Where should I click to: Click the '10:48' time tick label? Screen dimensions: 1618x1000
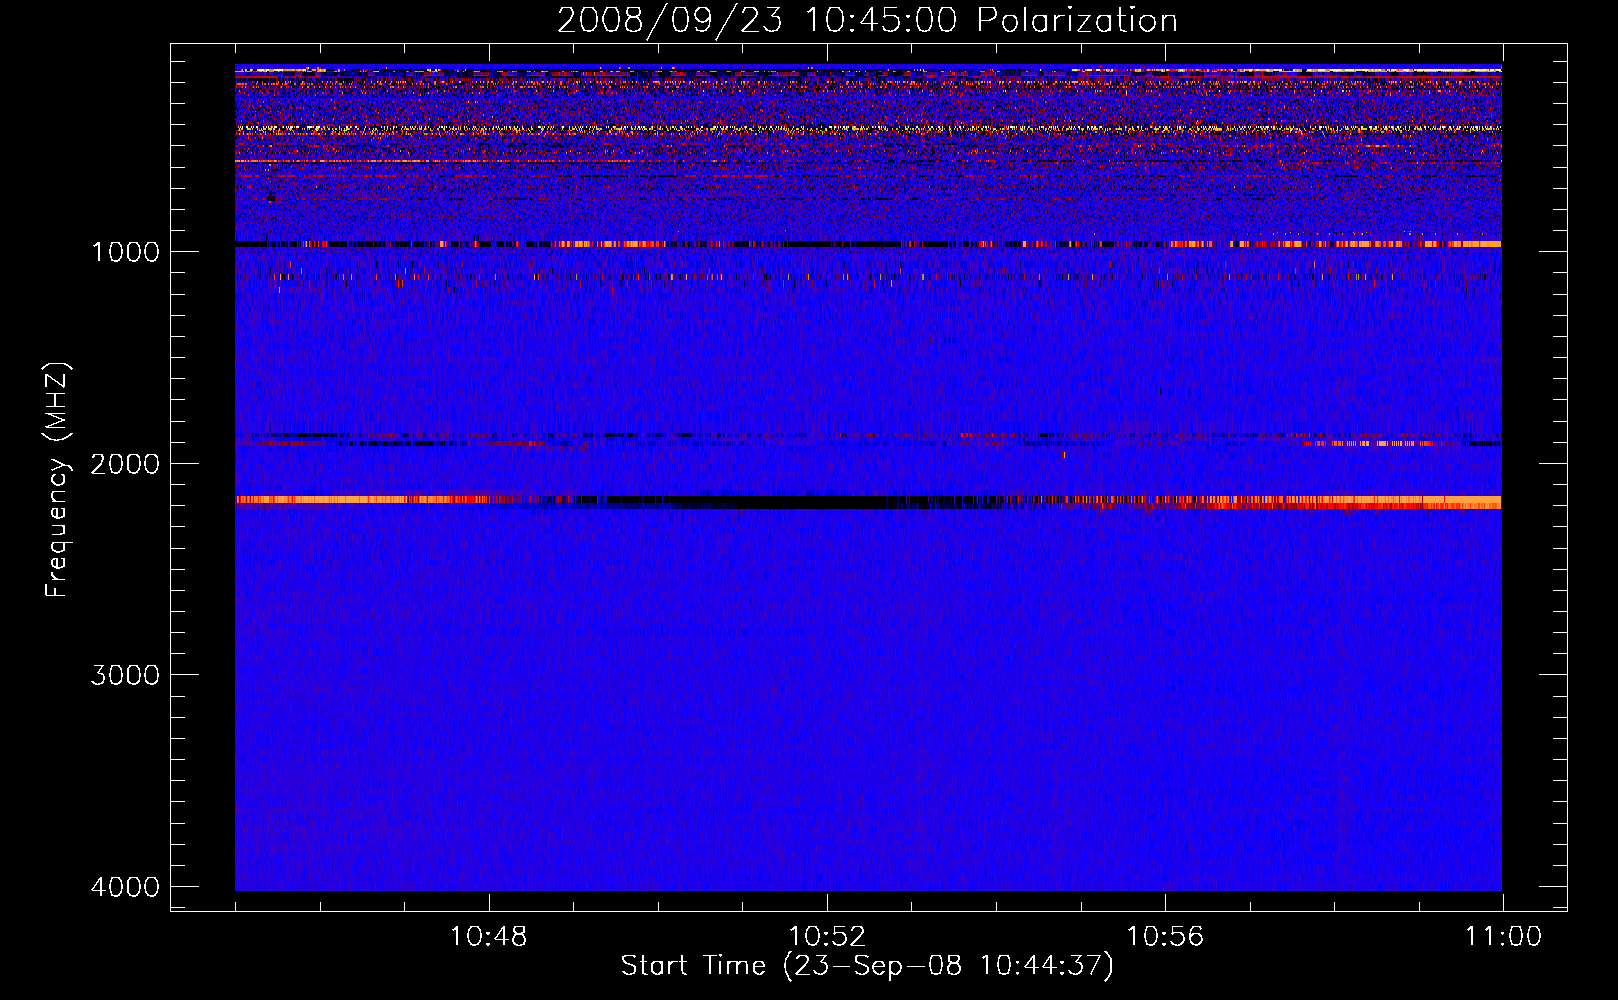pos(488,937)
